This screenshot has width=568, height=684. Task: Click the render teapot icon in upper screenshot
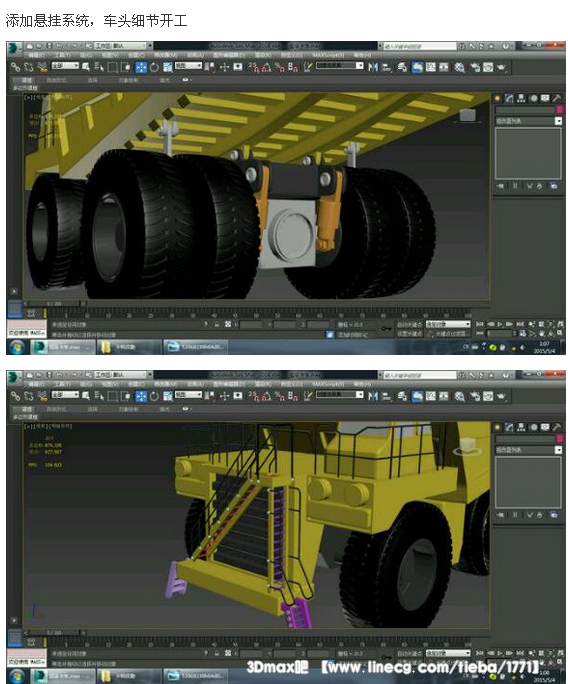point(501,67)
